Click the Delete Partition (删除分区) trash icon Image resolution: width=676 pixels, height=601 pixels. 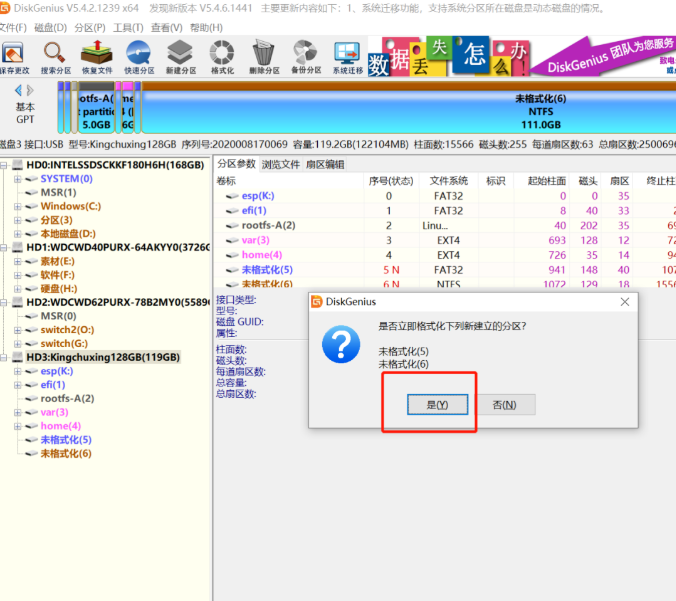(264, 57)
